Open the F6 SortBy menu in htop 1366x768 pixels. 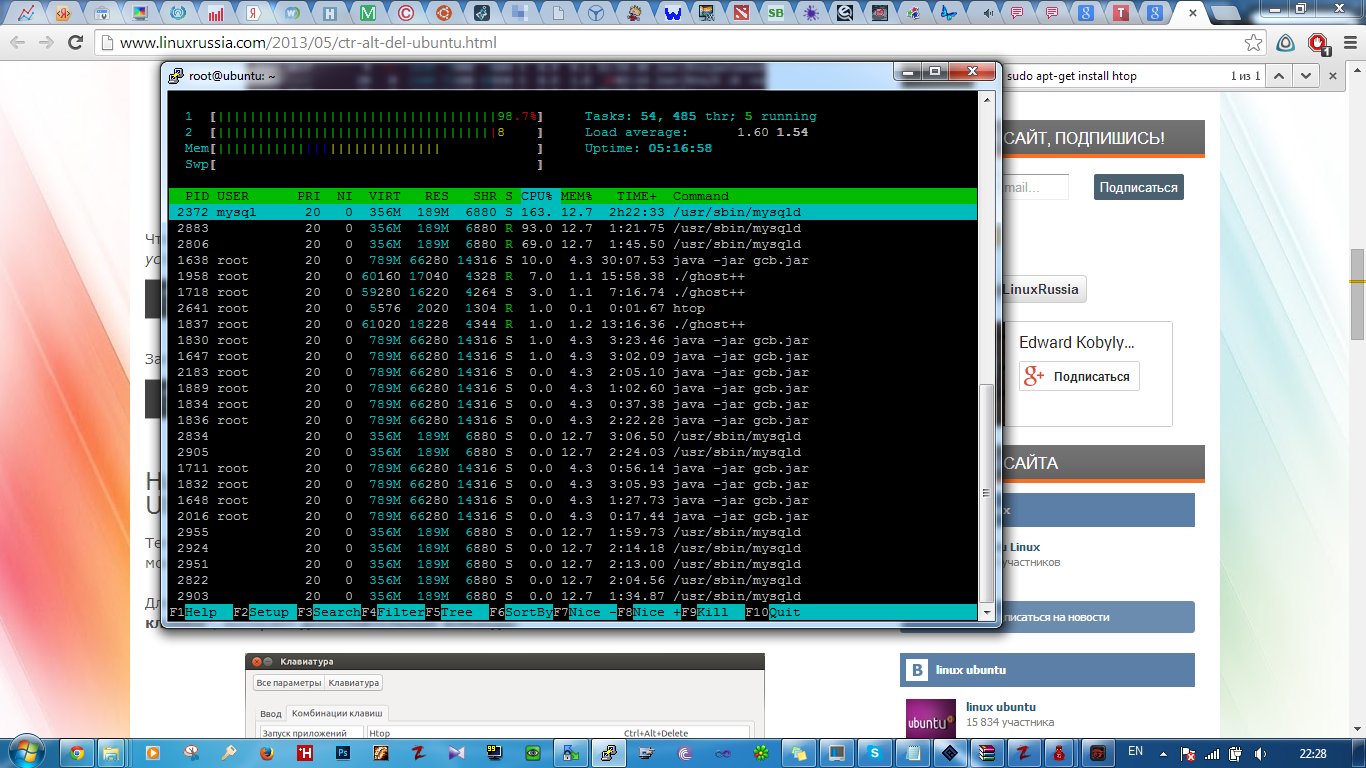(521, 612)
